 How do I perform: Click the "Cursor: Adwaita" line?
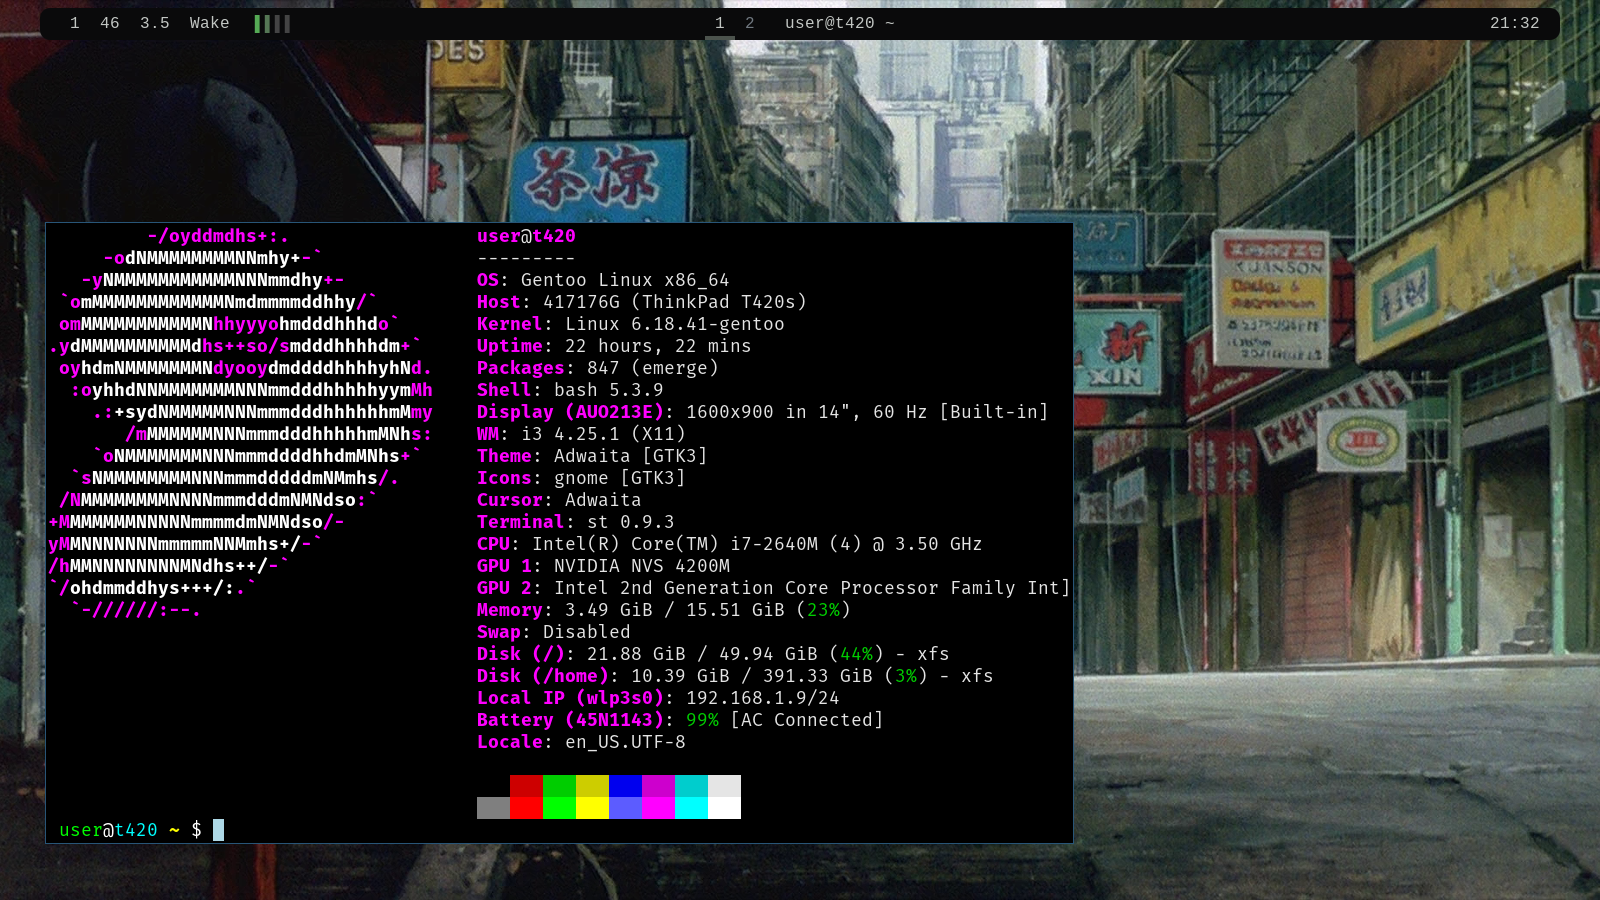[x=559, y=500]
